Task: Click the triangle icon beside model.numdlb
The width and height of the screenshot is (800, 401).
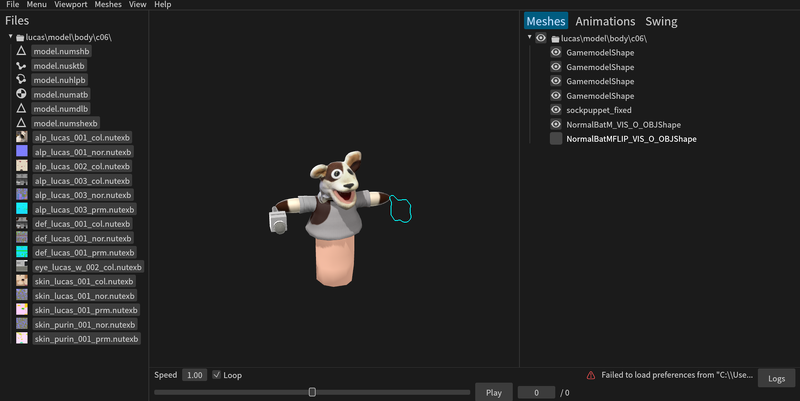Action: (21, 108)
